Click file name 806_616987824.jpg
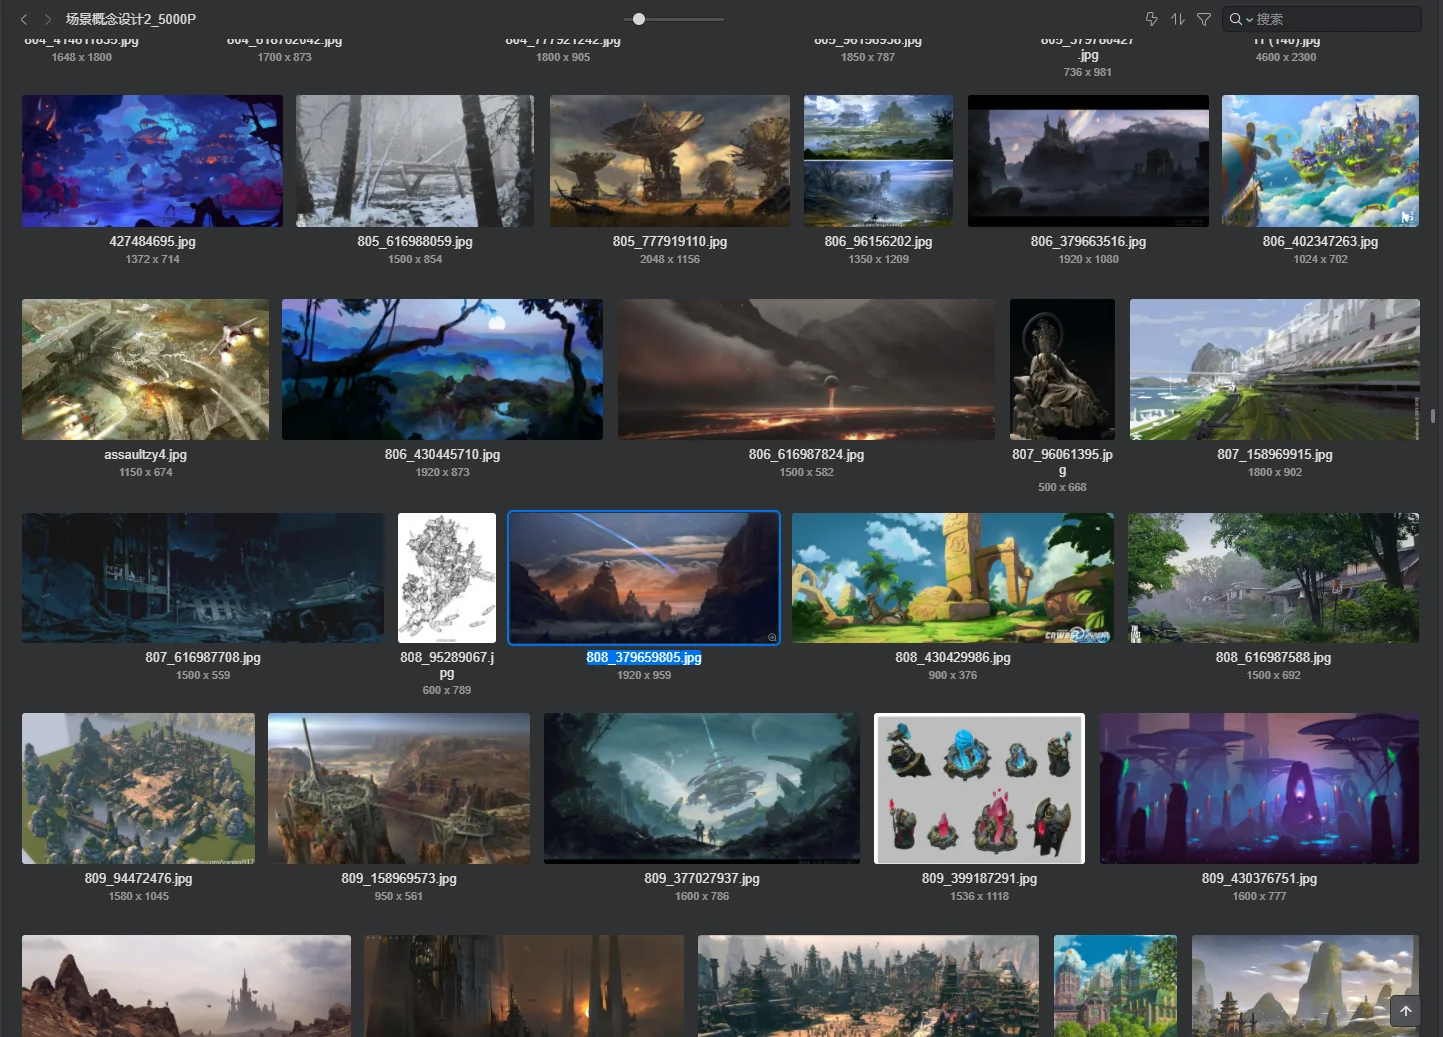The height and width of the screenshot is (1037, 1443). 806,454
